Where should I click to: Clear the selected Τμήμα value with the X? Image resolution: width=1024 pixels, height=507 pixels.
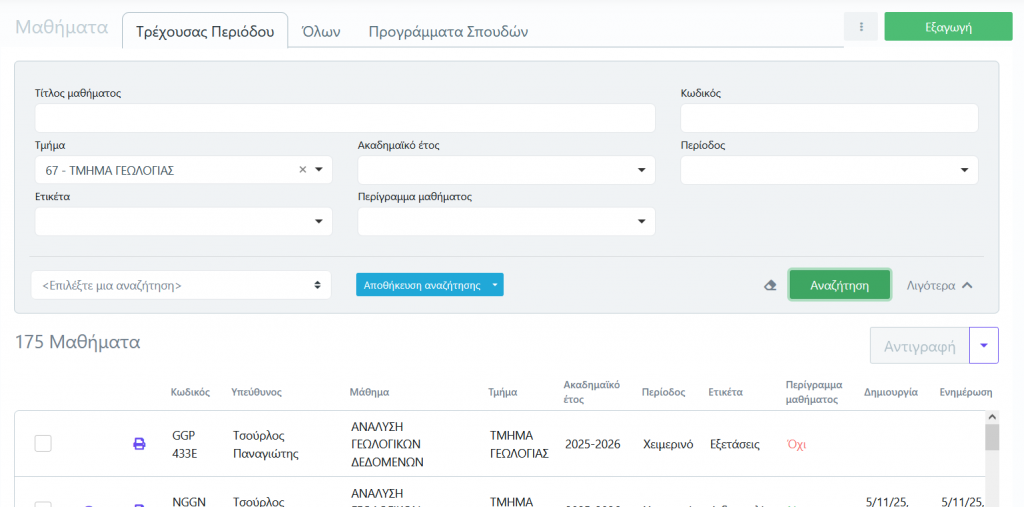point(303,170)
